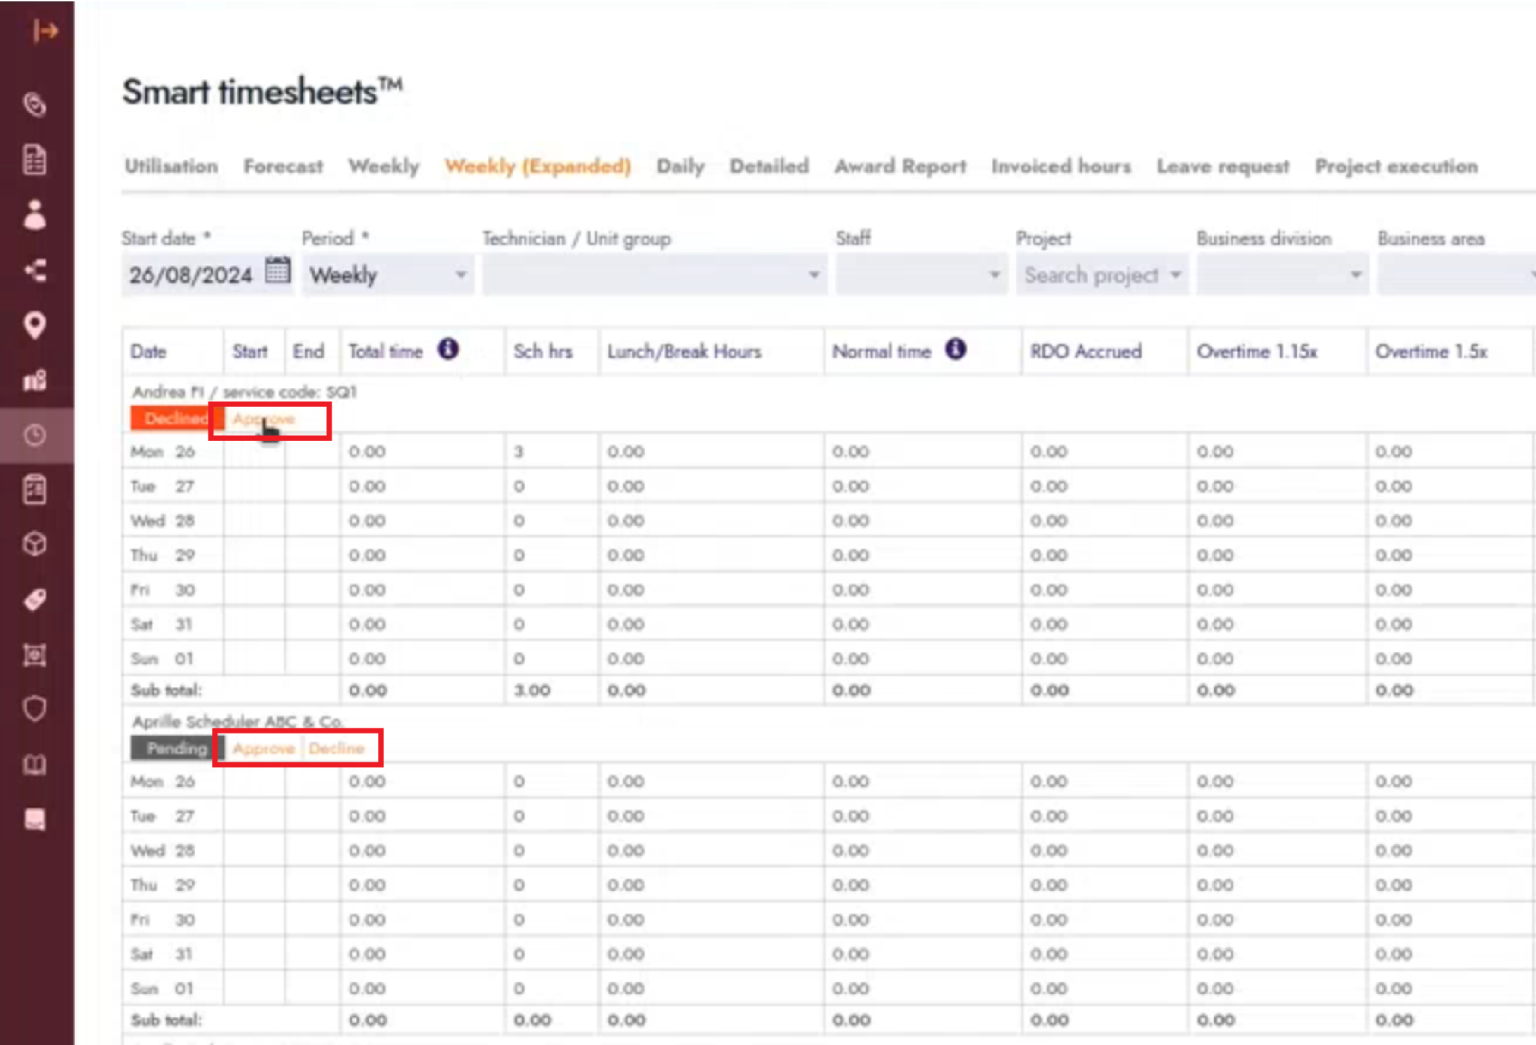Open the Business division dropdown
The image size is (1536, 1045).
[x=1281, y=275]
